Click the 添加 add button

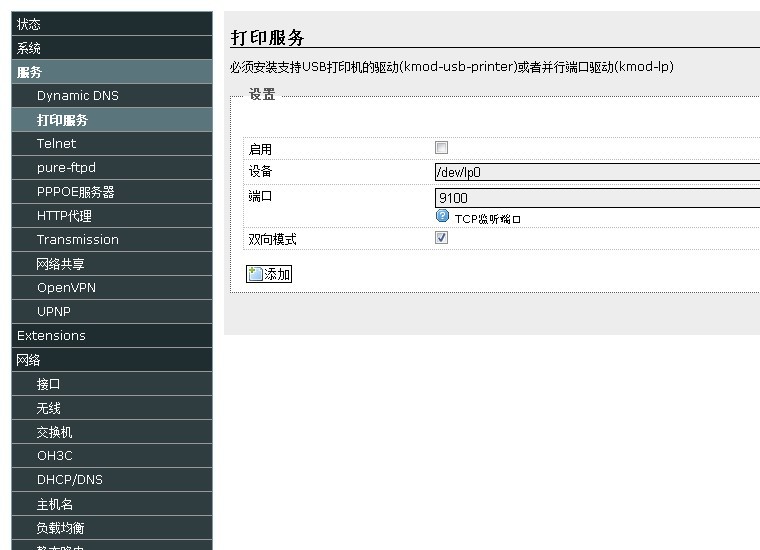269,274
